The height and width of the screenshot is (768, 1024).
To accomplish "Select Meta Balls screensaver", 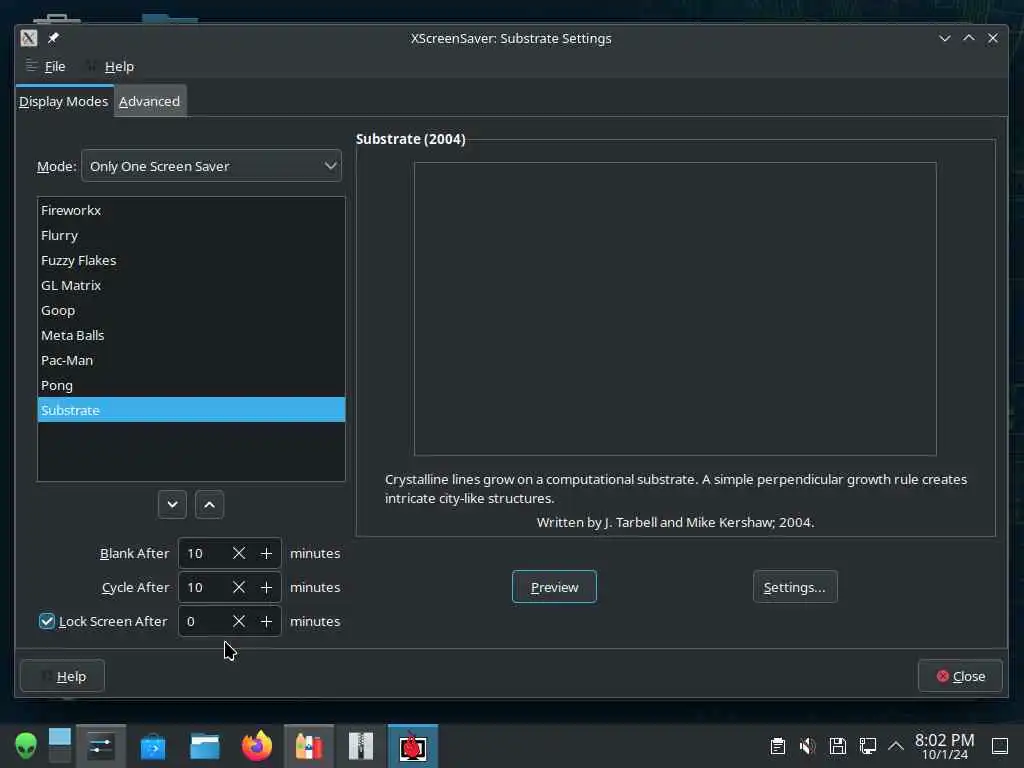I will [x=191, y=335].
